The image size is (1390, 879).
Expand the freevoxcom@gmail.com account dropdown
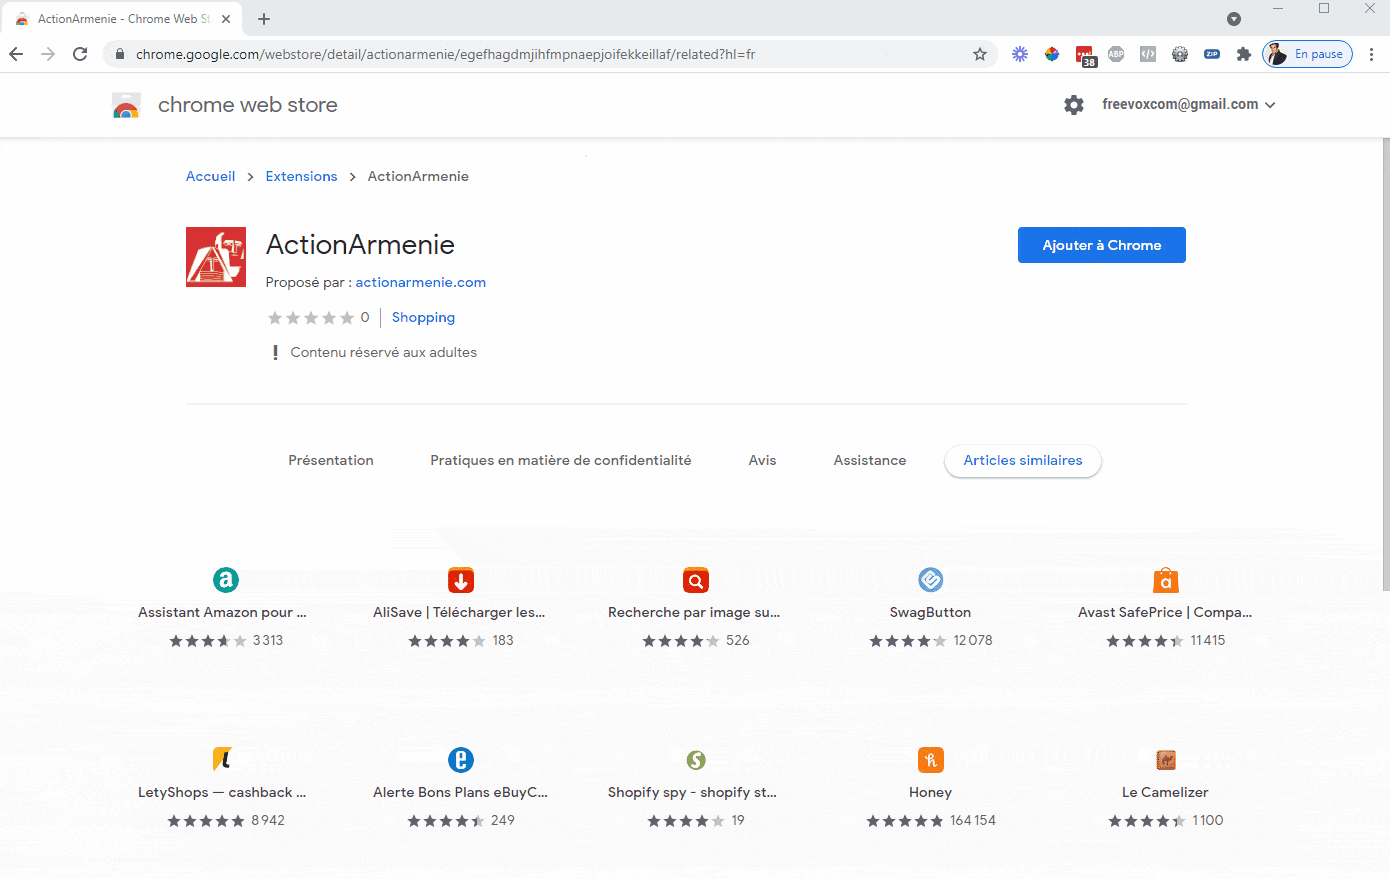(x=1189, y=104)
